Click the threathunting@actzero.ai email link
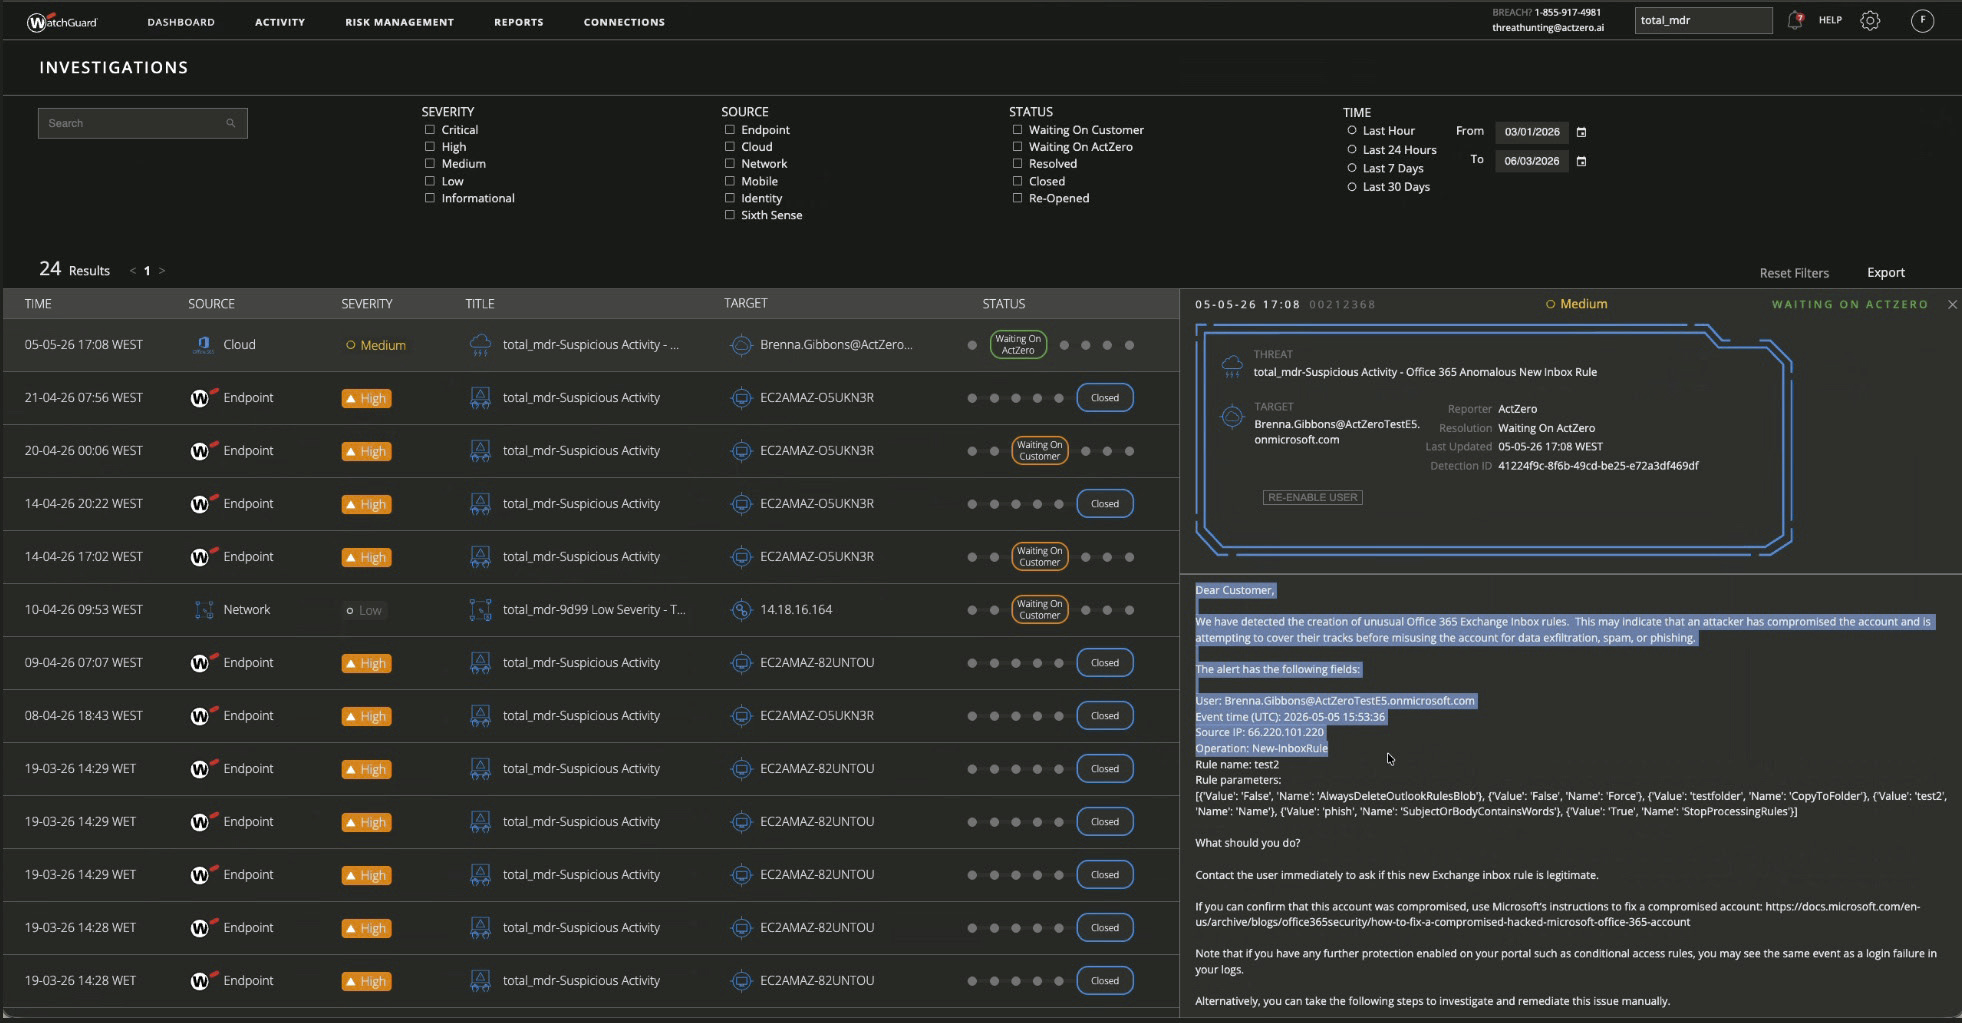This screenshot has width=1962, height=1023. (x=1548, y=28)
